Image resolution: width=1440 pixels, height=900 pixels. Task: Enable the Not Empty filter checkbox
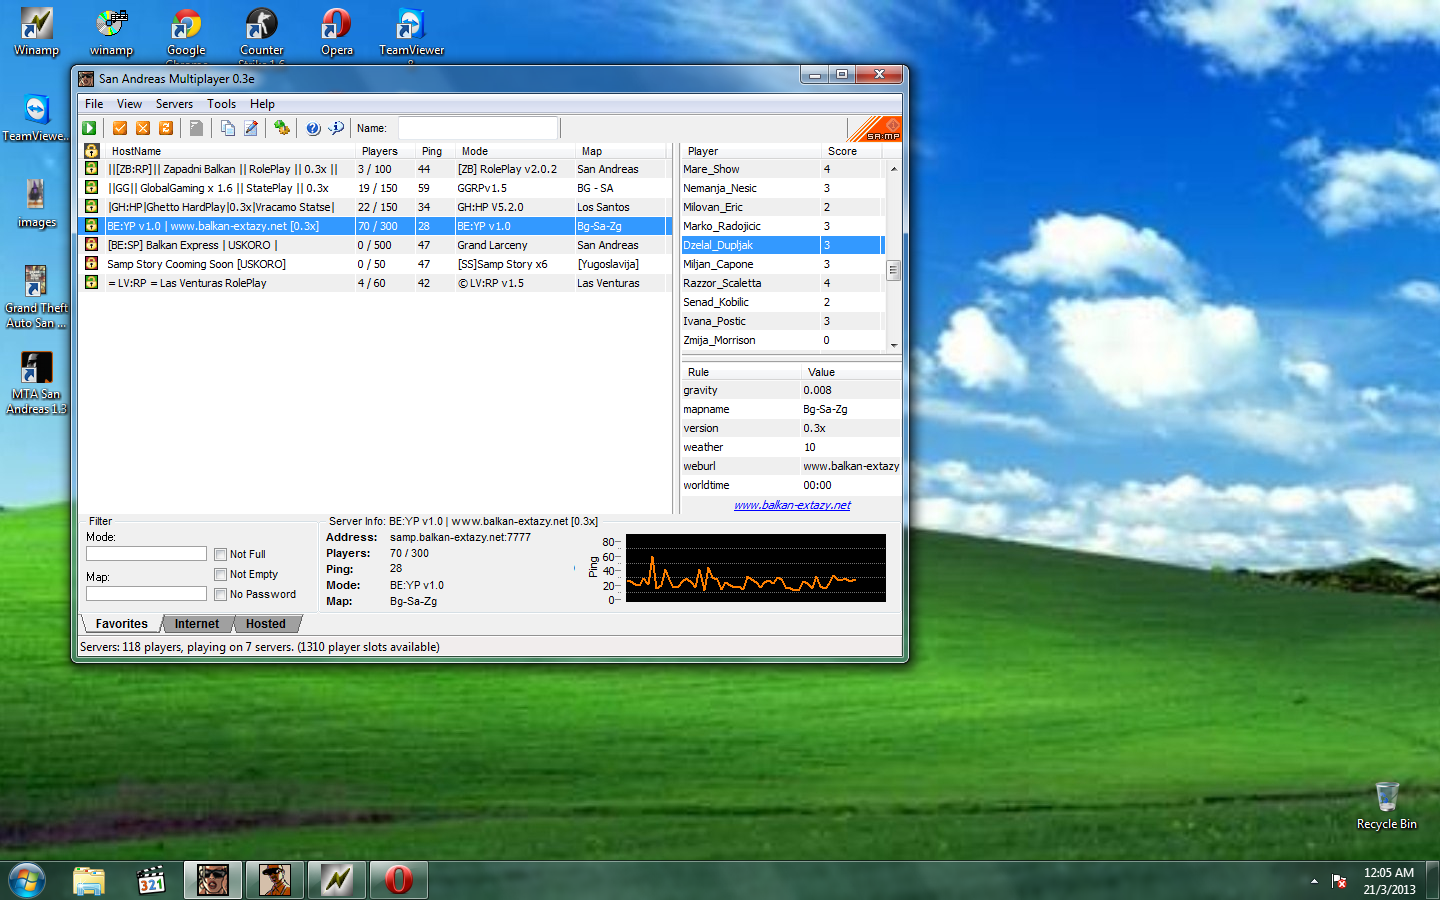click(x=220, y=574)
